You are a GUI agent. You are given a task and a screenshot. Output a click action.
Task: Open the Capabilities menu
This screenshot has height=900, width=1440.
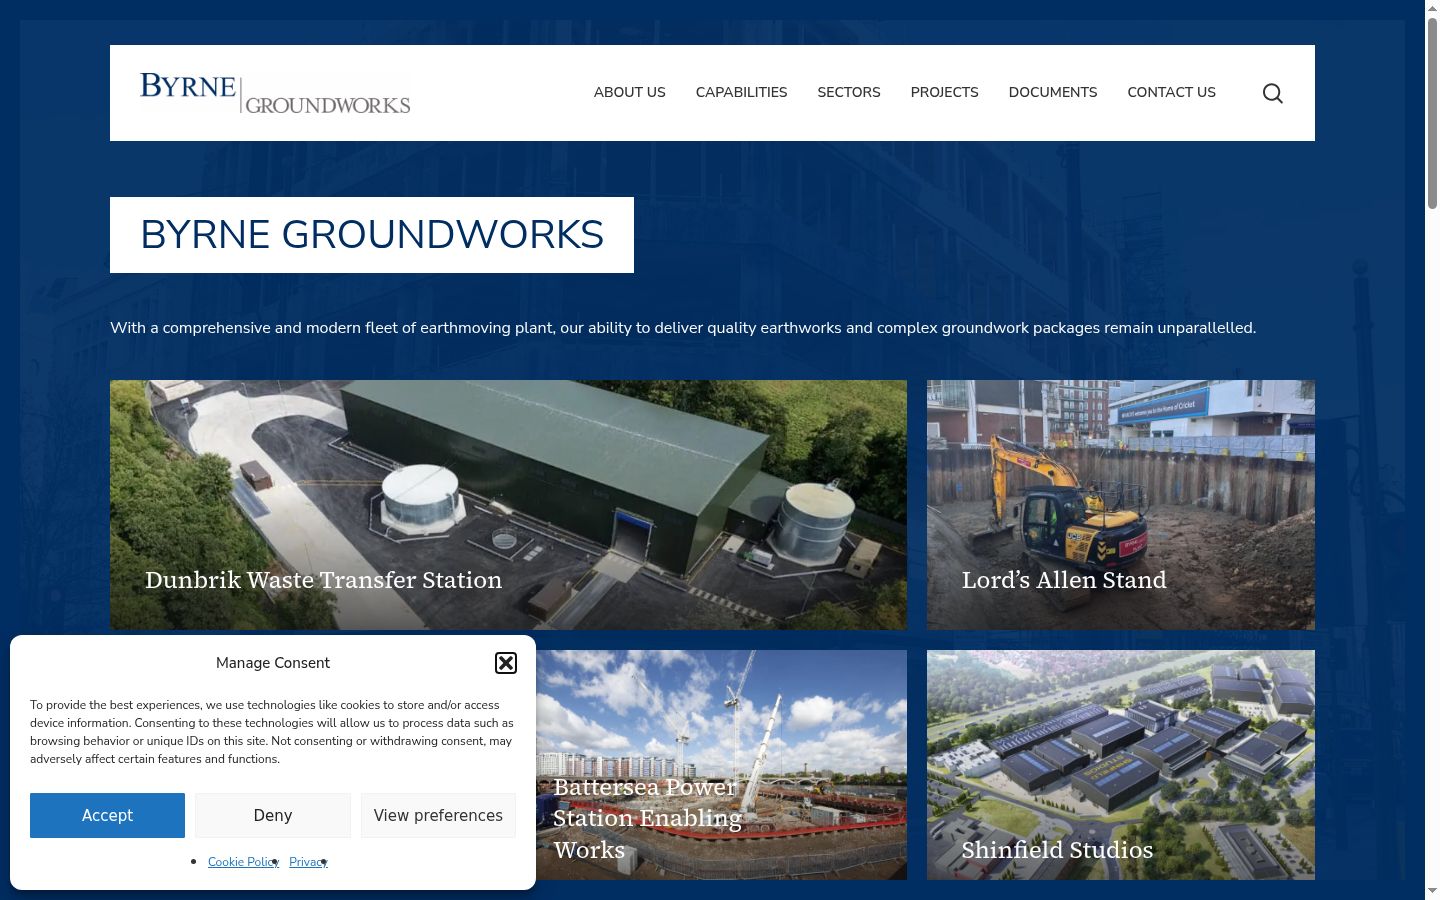tap(741, 92)
